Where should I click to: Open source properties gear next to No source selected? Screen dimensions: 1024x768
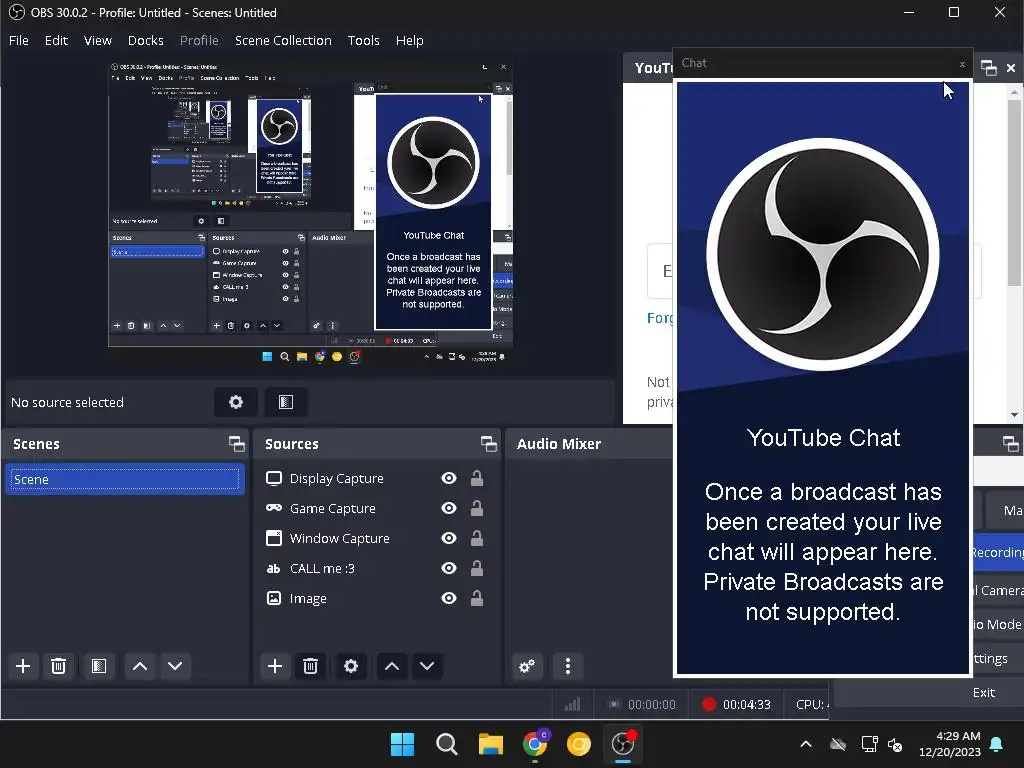(236, 402)
